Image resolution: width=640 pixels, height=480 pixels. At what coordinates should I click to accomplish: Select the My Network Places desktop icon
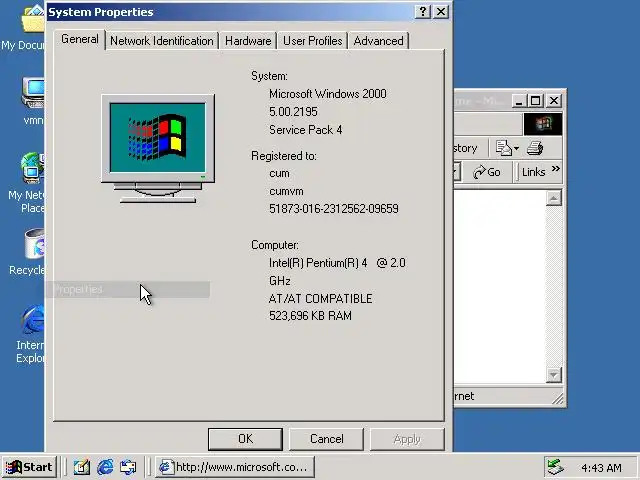tap(27, 183)
